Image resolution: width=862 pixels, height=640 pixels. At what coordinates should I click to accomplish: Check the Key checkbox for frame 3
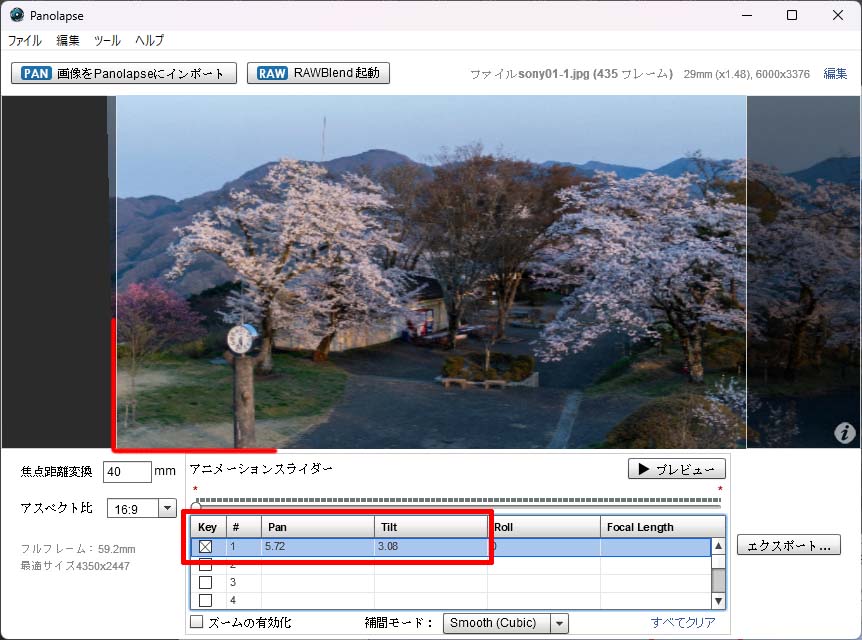pyautogui.click(x=206, y=582)
